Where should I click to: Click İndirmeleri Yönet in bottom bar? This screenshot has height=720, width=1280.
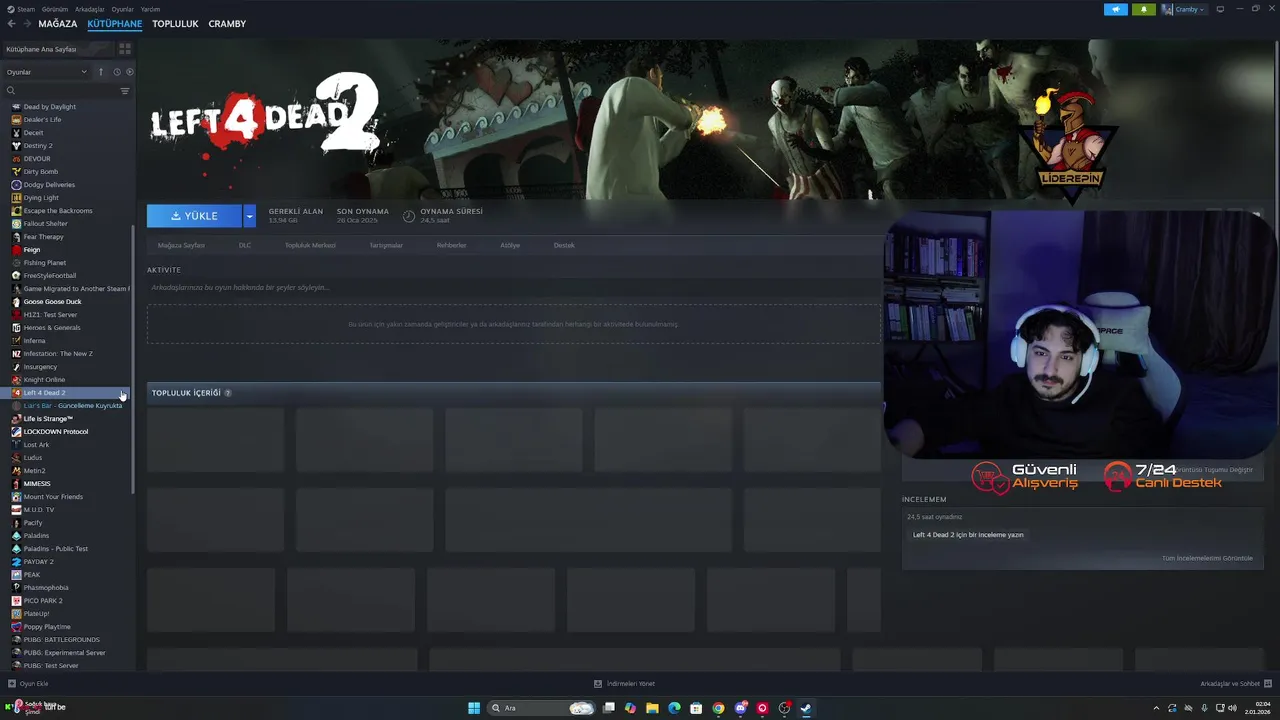[624, 684]
